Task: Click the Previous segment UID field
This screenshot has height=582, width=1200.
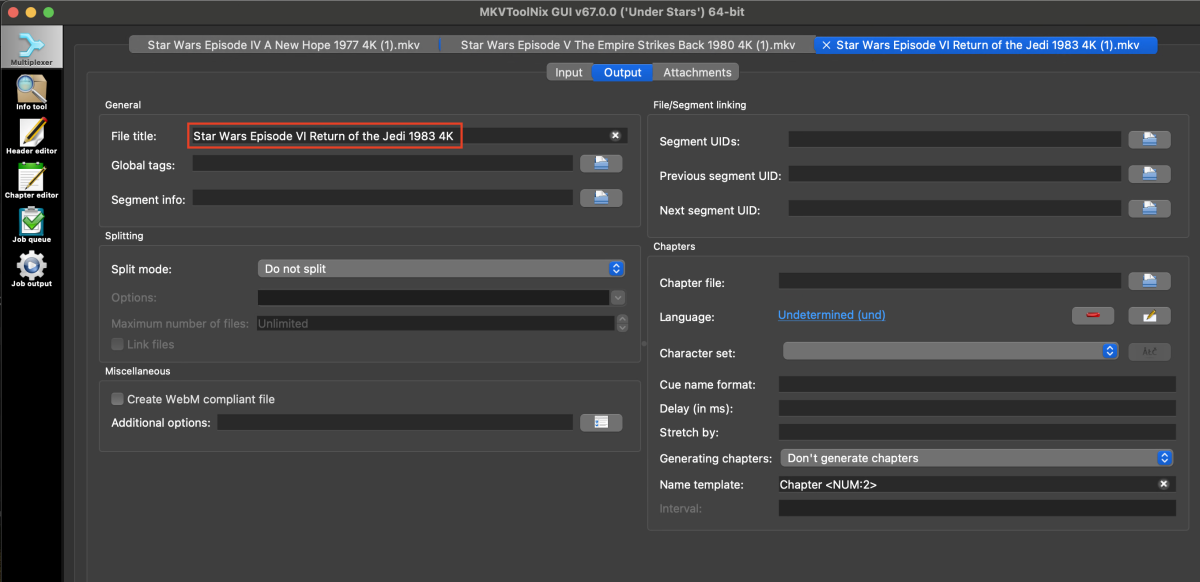Action: [x=955, y=174]
